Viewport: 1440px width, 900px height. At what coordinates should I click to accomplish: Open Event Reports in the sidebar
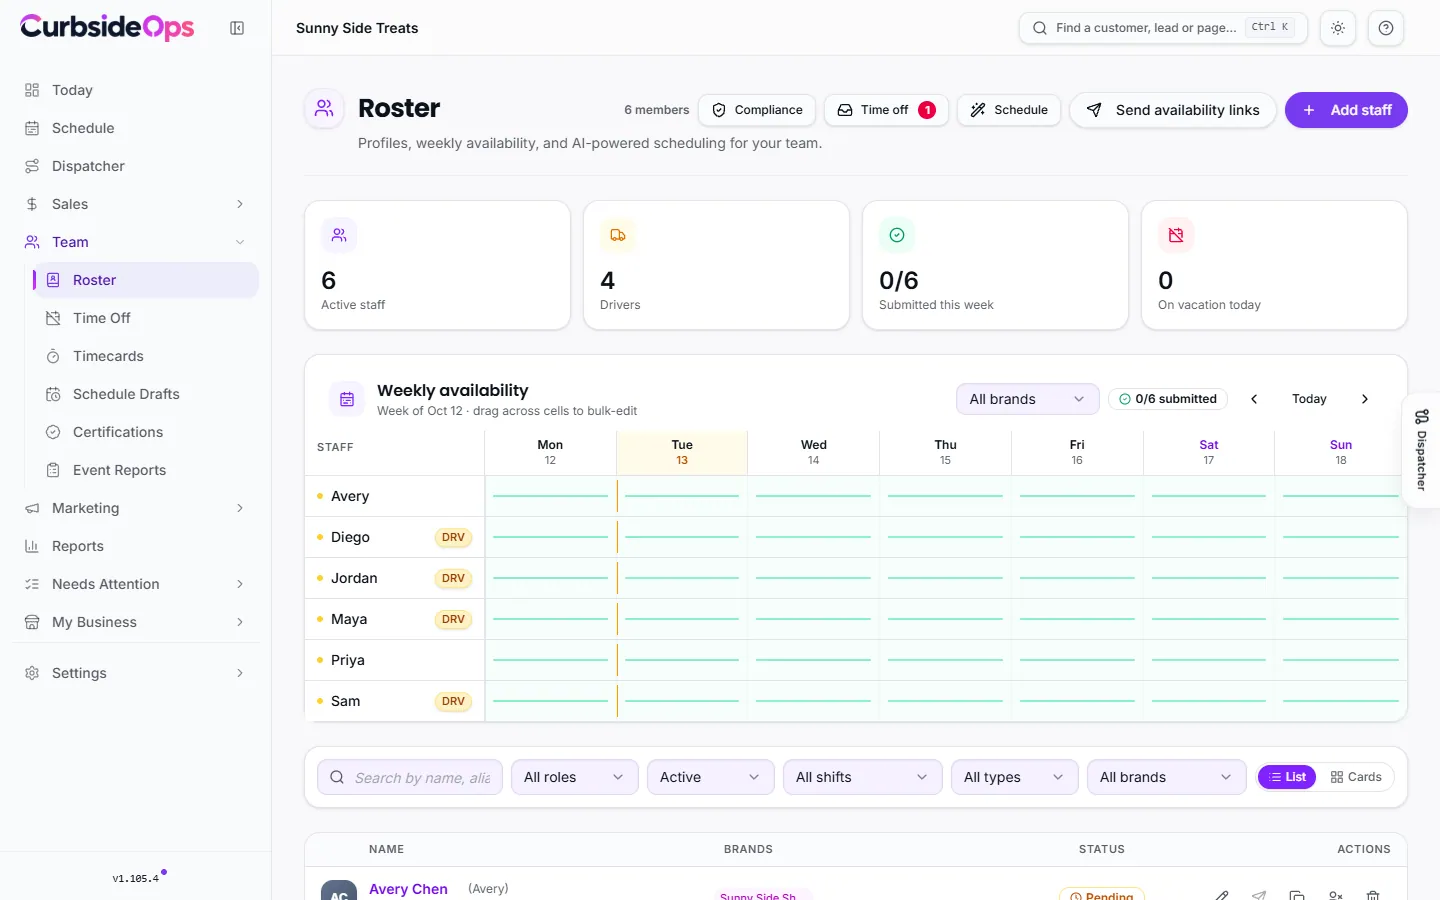point(147,470)
